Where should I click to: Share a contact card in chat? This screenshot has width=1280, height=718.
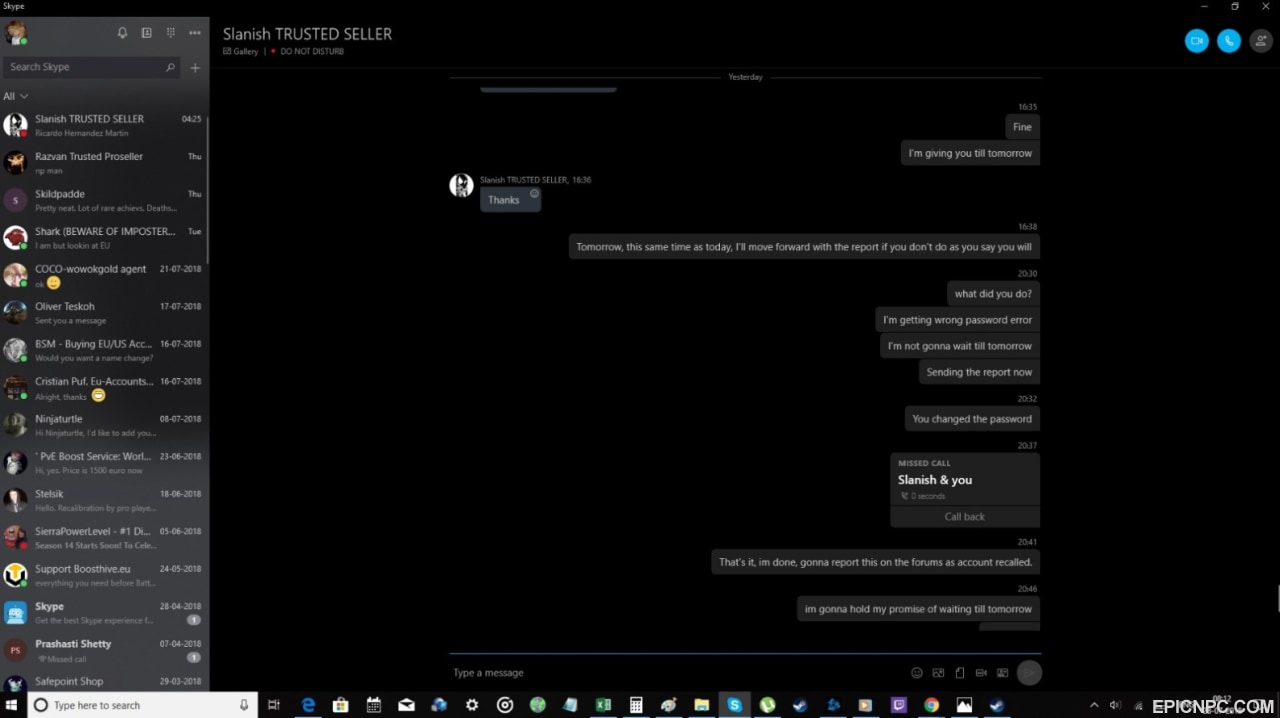click(1003, 673)
